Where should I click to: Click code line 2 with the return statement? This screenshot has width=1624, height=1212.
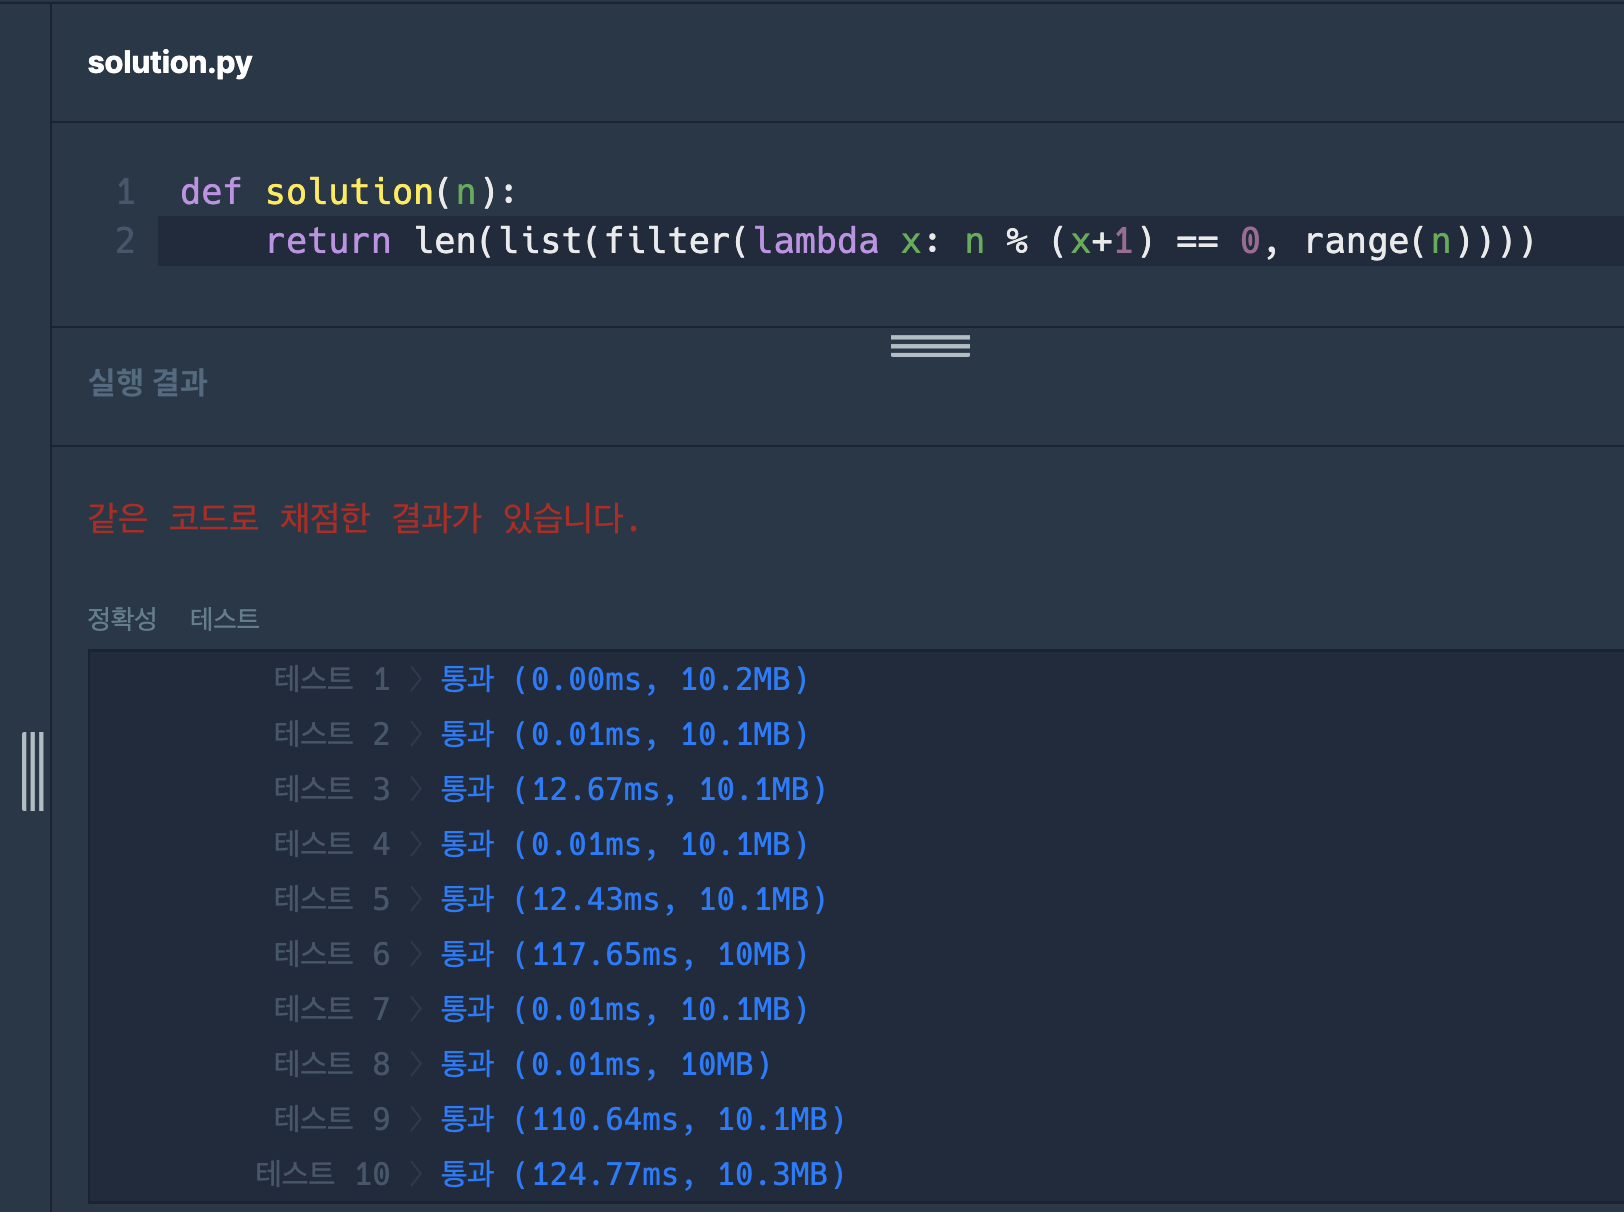[900, 241]
